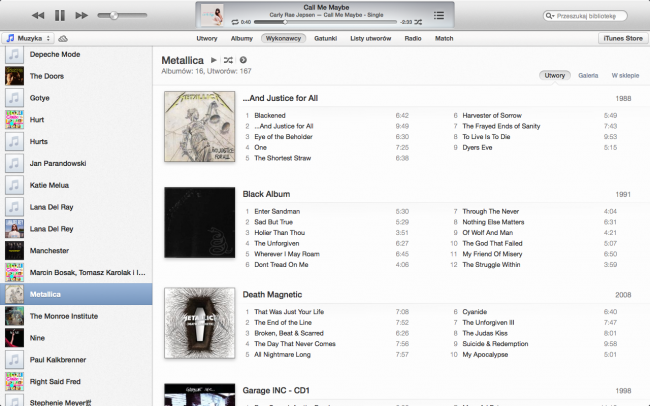Select Paul Kalkbrenner artist
Screen dimensions: 650x406
click(x=76, y=360)
